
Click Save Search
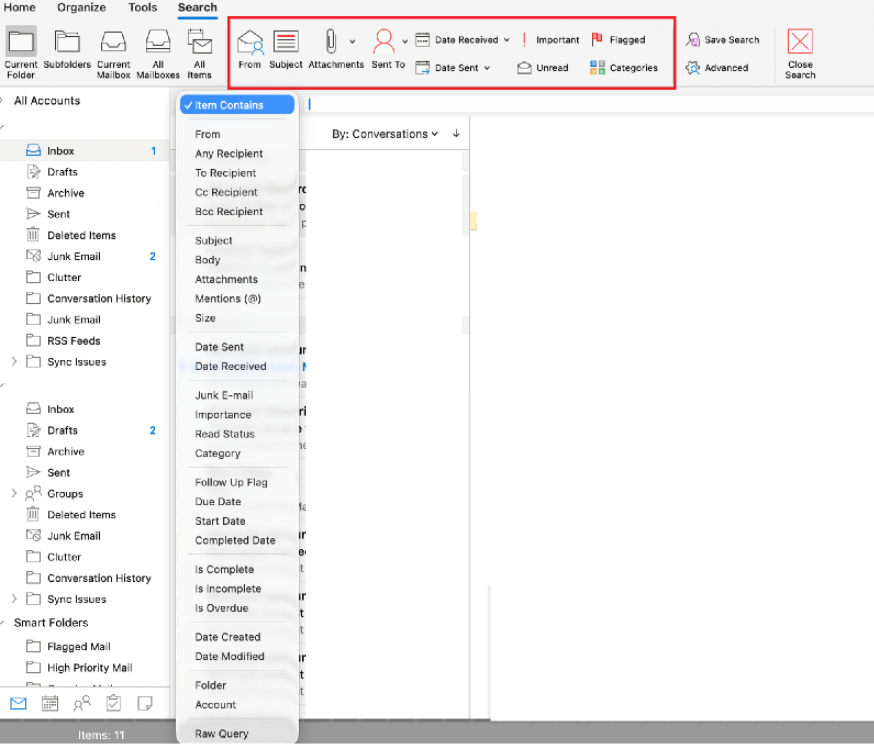pos(723,40)
